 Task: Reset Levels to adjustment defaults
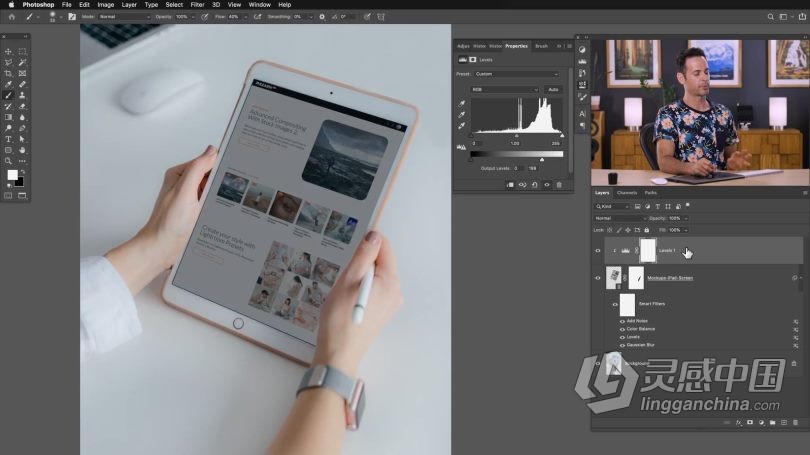point(535,185)
